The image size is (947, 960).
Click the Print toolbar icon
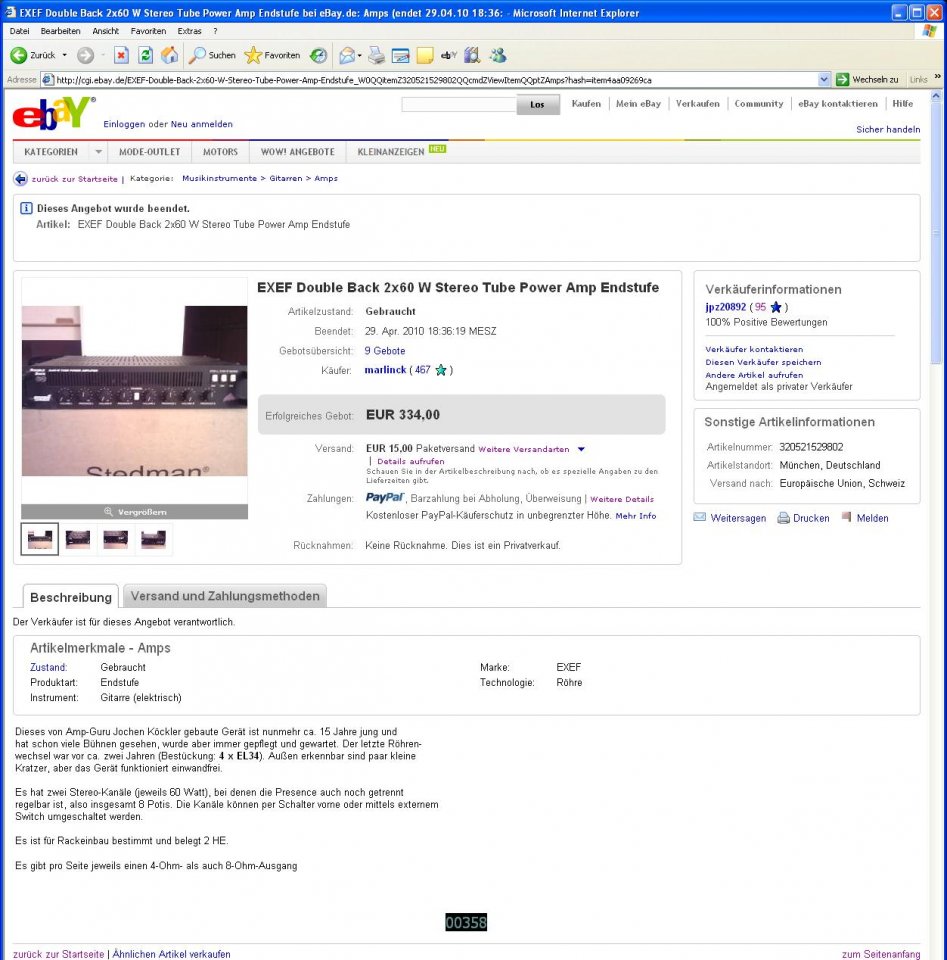click(376, 55)
